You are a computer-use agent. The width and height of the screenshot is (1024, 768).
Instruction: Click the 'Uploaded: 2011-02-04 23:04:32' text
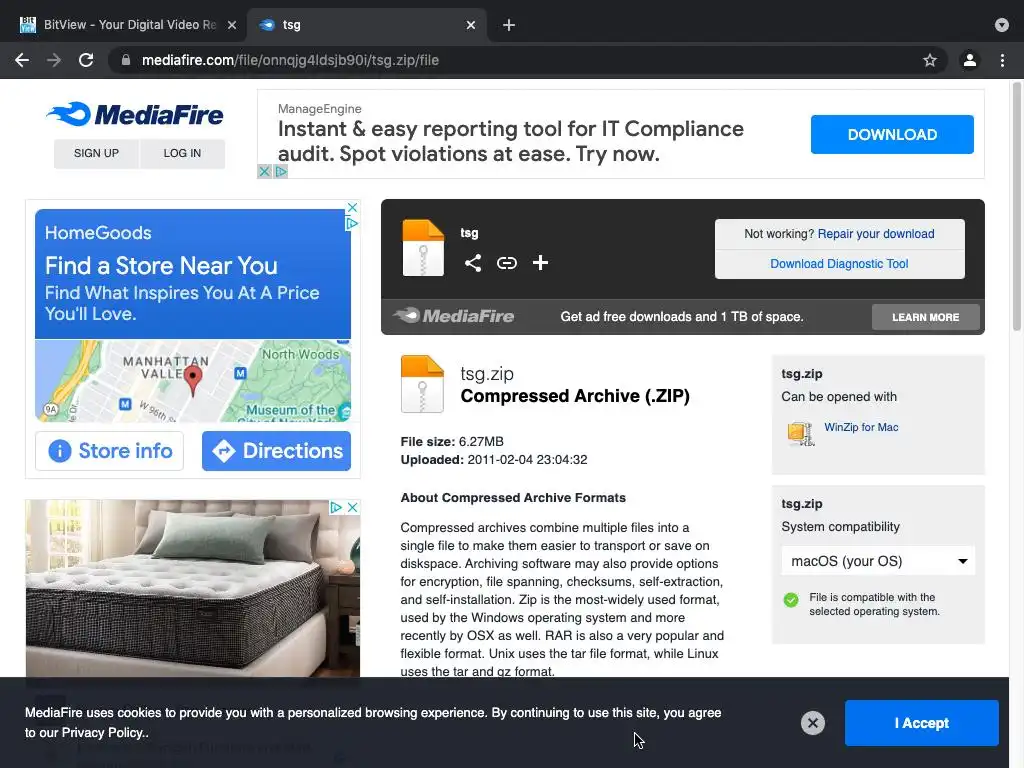click(494, 460)
